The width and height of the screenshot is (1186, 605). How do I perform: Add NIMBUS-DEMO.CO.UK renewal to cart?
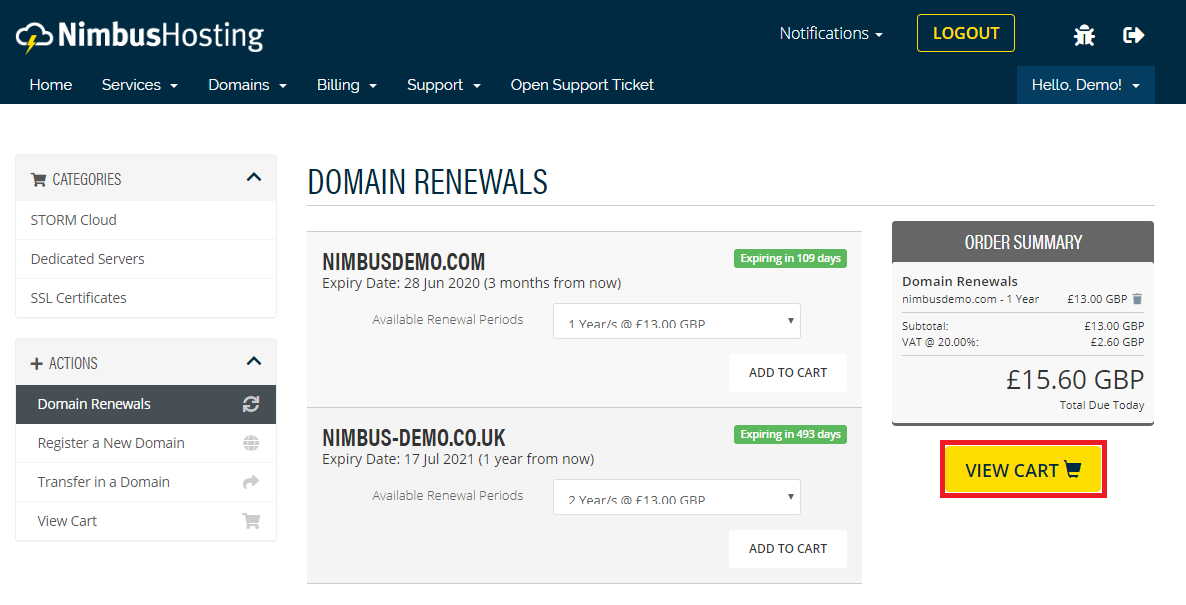click(x=788, y=549)
